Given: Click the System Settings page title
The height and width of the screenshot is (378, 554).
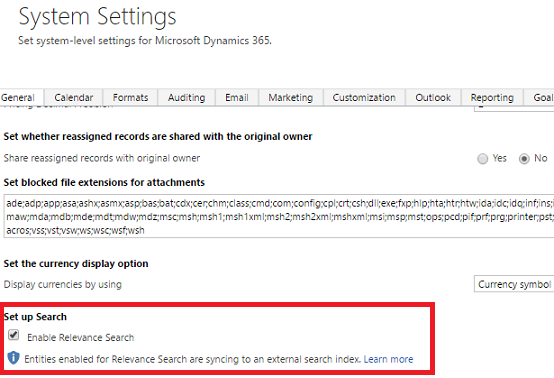Looking at the screenshot, I should (97, 17).
